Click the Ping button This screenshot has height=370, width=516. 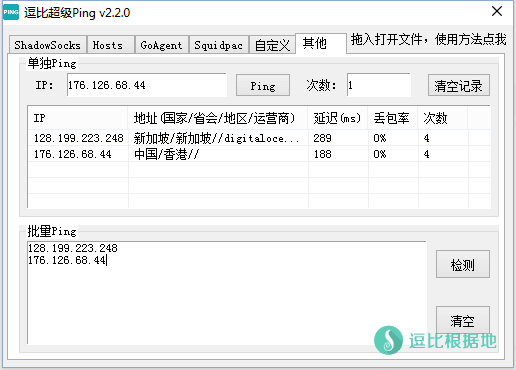pos(263,86)
